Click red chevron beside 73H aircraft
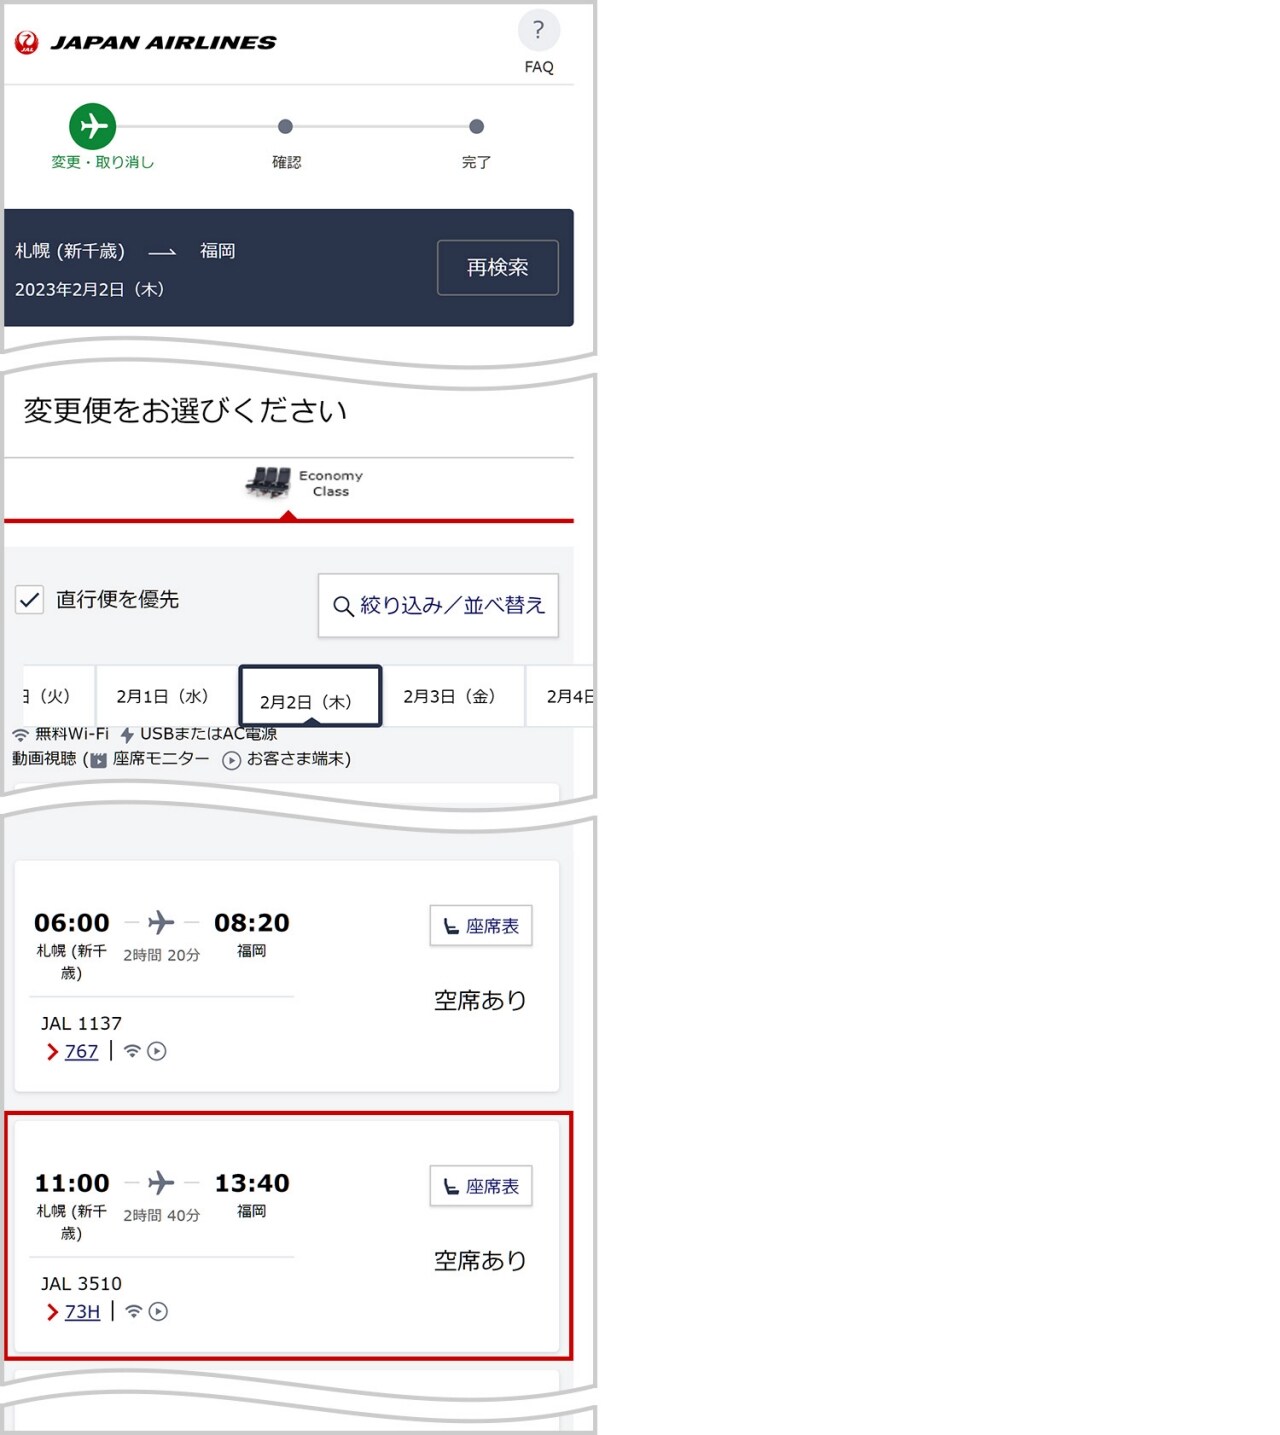This screenshot has width=1280, height=1435. point(52,1312)
